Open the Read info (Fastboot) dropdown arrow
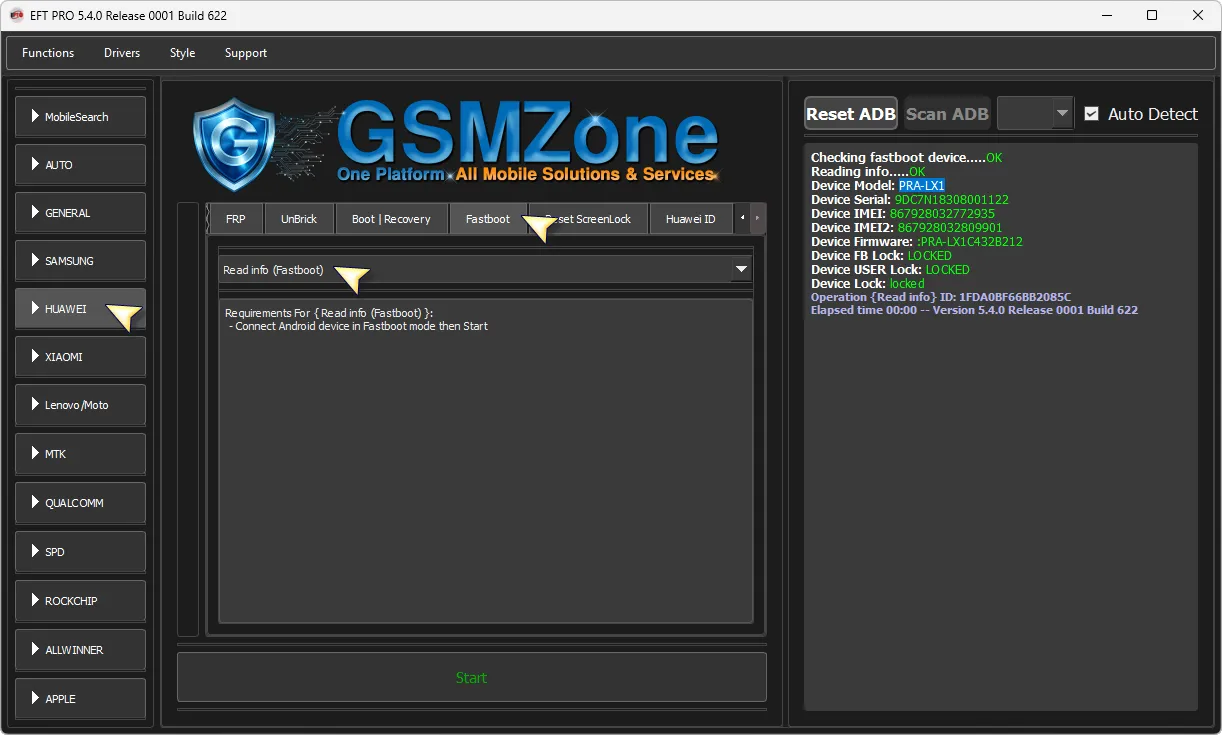 click(741, 269)
